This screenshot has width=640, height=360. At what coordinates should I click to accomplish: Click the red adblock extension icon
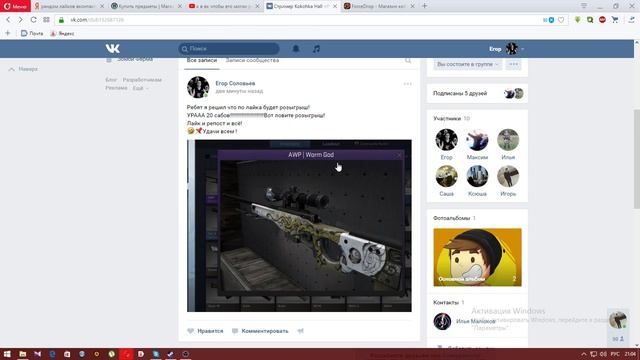[x=602, y=20]
